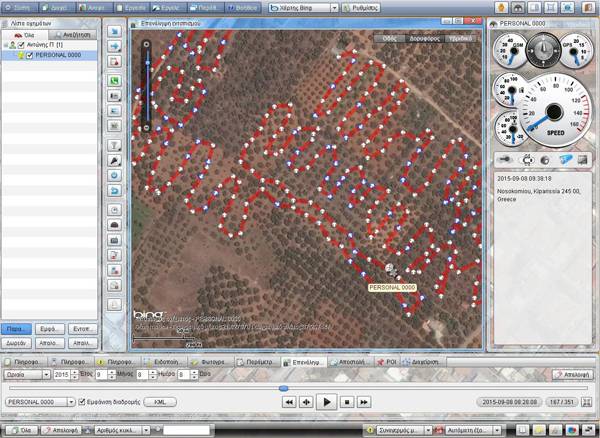This screenshot has height=438, width=600.
Task: Click the green phone call icon
Action: point(114,79)
